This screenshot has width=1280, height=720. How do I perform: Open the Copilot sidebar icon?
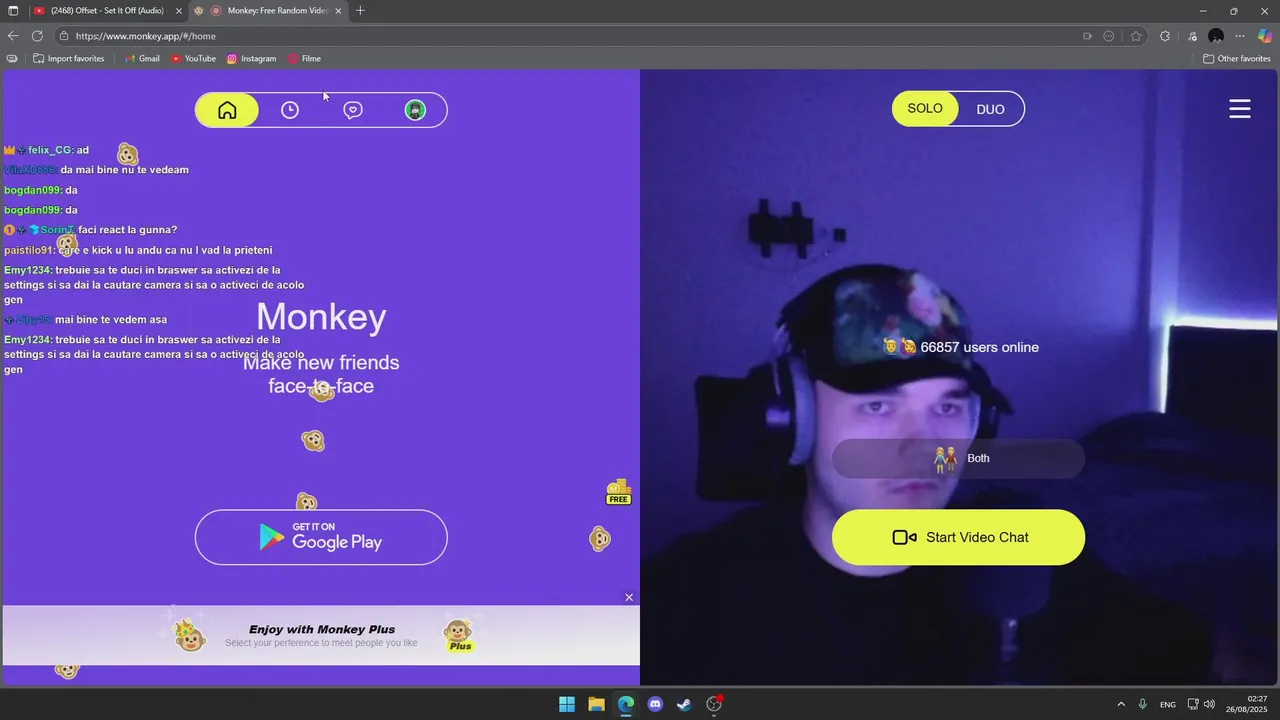click(1265, 36)
